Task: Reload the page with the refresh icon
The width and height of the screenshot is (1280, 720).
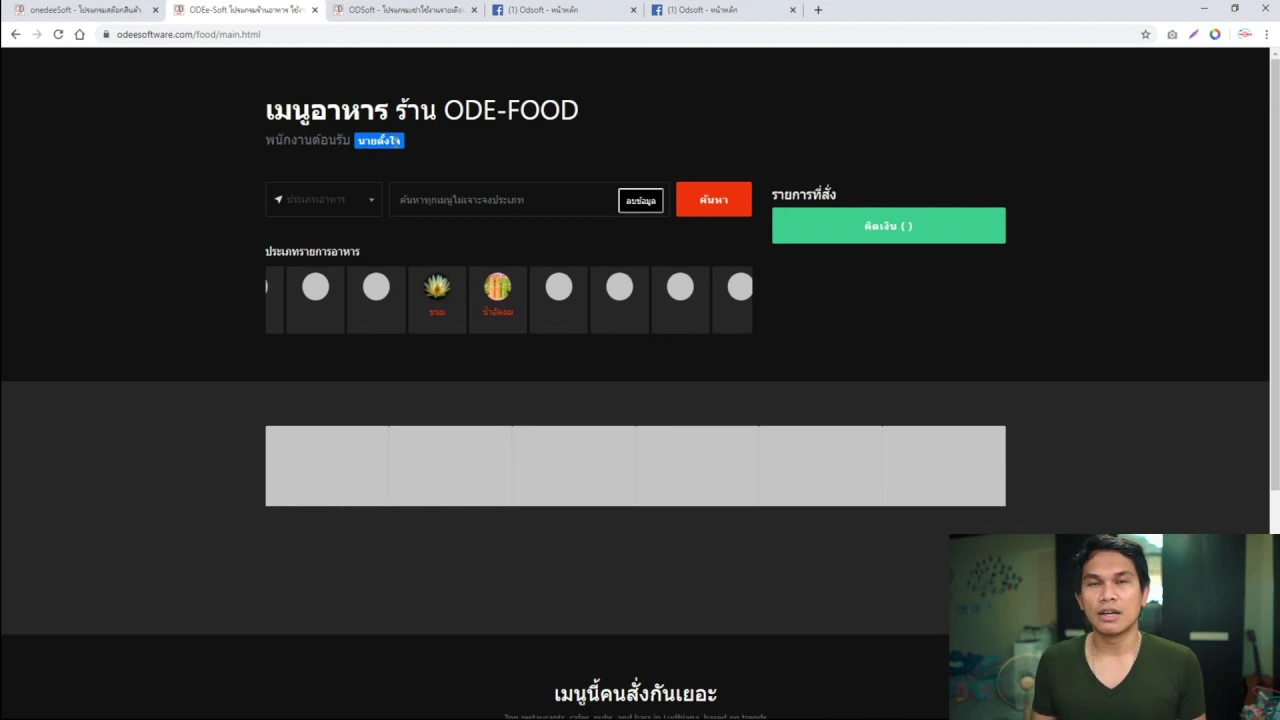Action: pyautogui.click(x=58, y=34)
